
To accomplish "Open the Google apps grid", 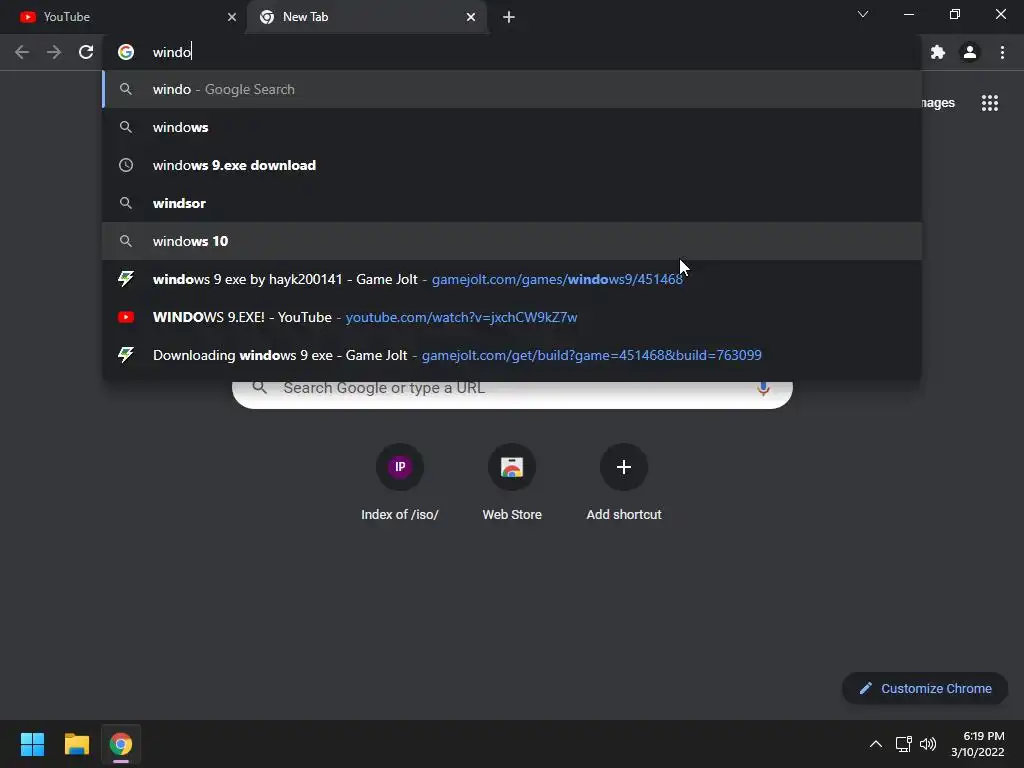I will click(x=990, y=103).
